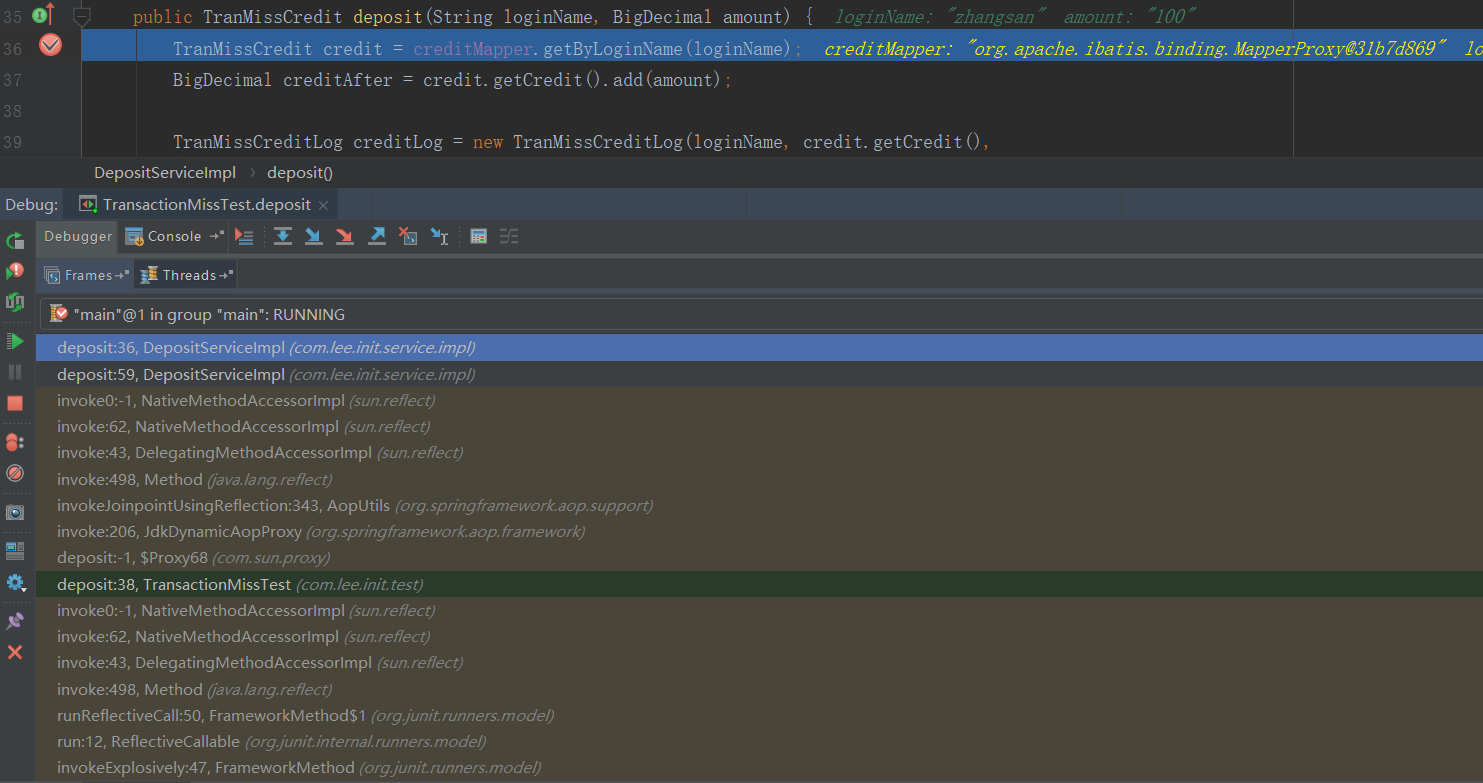This screenshot has height=783, width=1483.
Task: Click creditMapper in line 36 code
Action: coord(473,49)
